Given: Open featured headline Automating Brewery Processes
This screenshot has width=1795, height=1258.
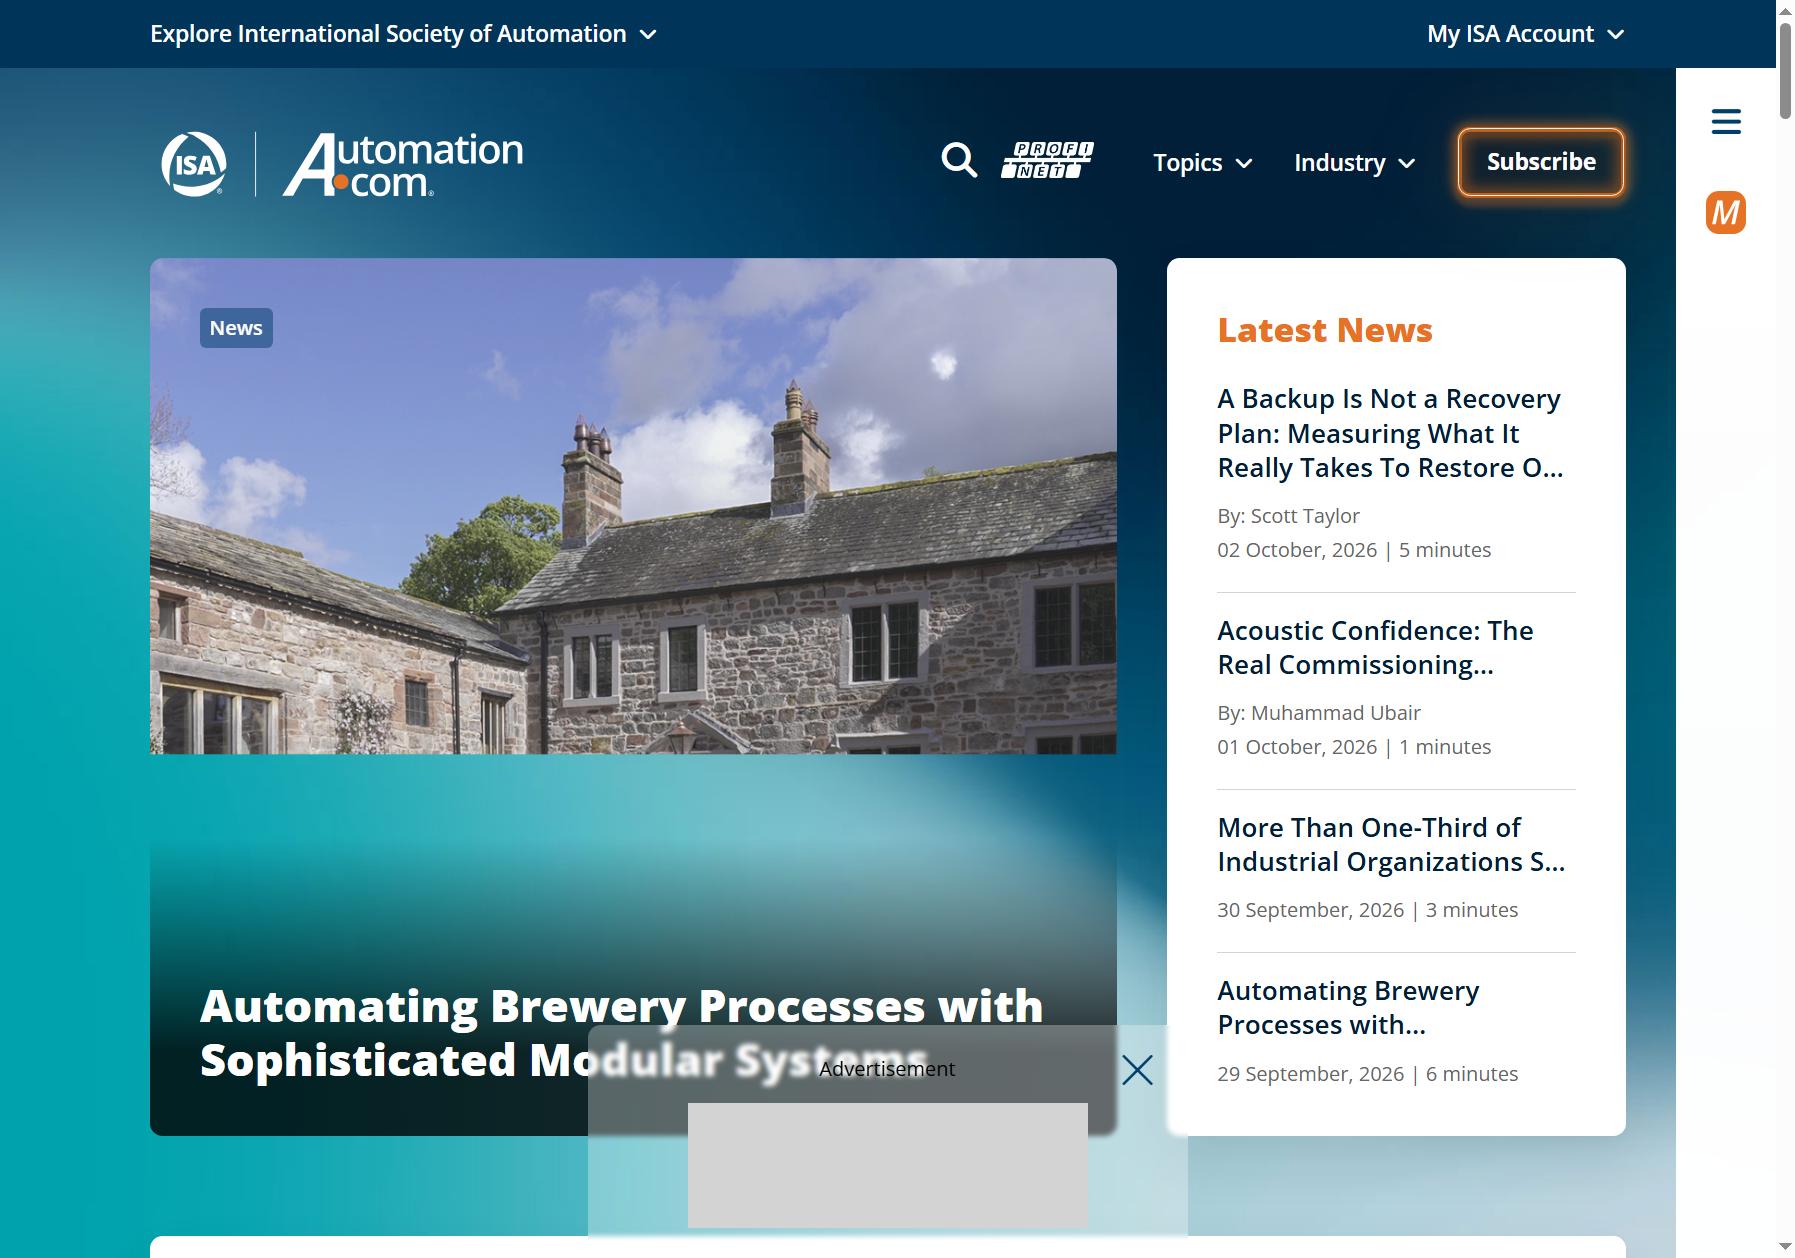Looking at the screenshot, I should [621, 1033].
